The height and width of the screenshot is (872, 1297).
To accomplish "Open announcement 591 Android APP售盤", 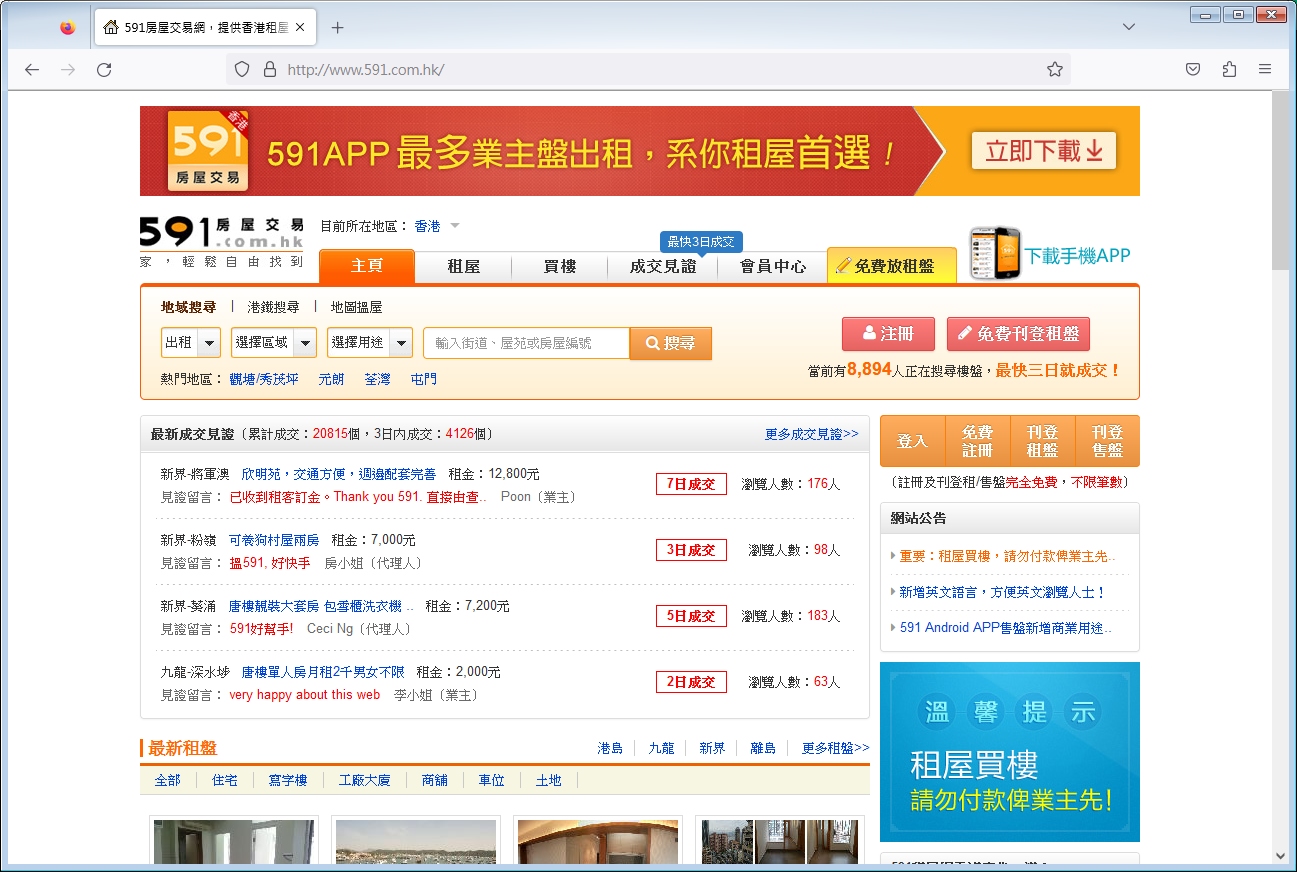I will [1005, 628].
